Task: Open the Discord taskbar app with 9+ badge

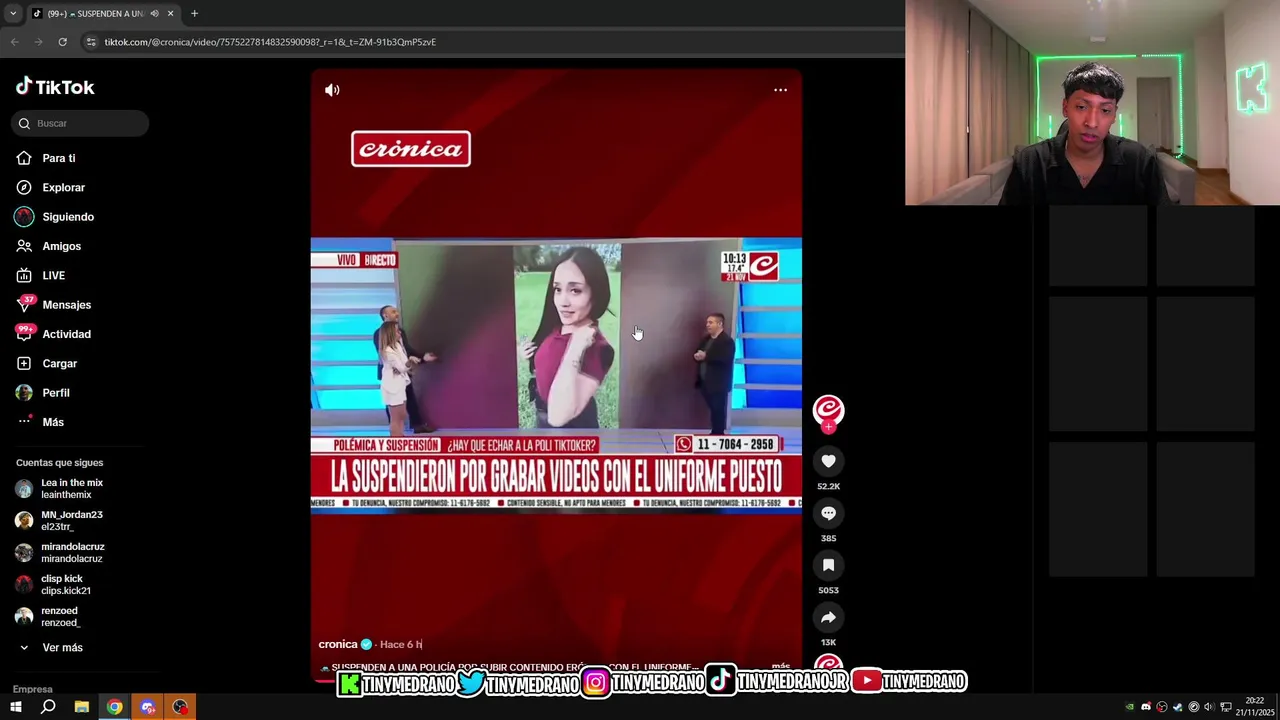Action: pos(148,707)
